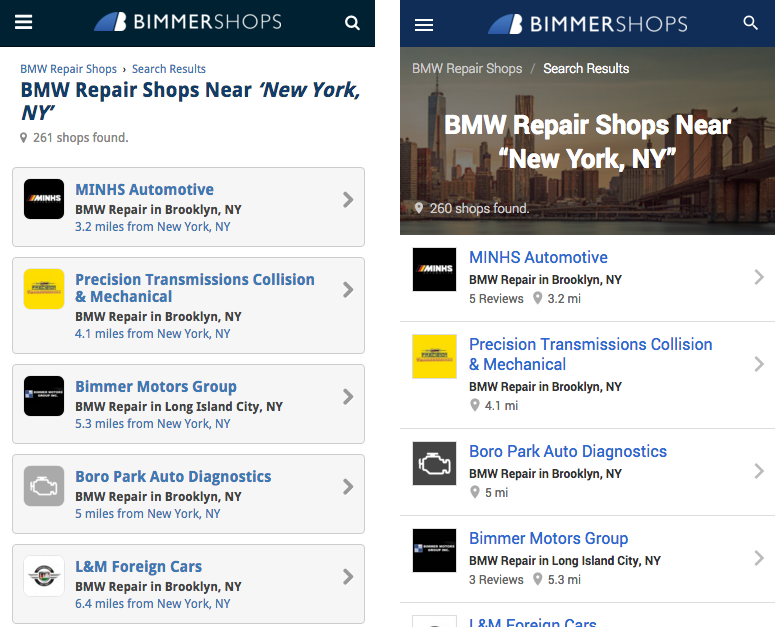Click '5 mi' distance in right list
This screenshot has width=775, height=627.
(496, 493)
